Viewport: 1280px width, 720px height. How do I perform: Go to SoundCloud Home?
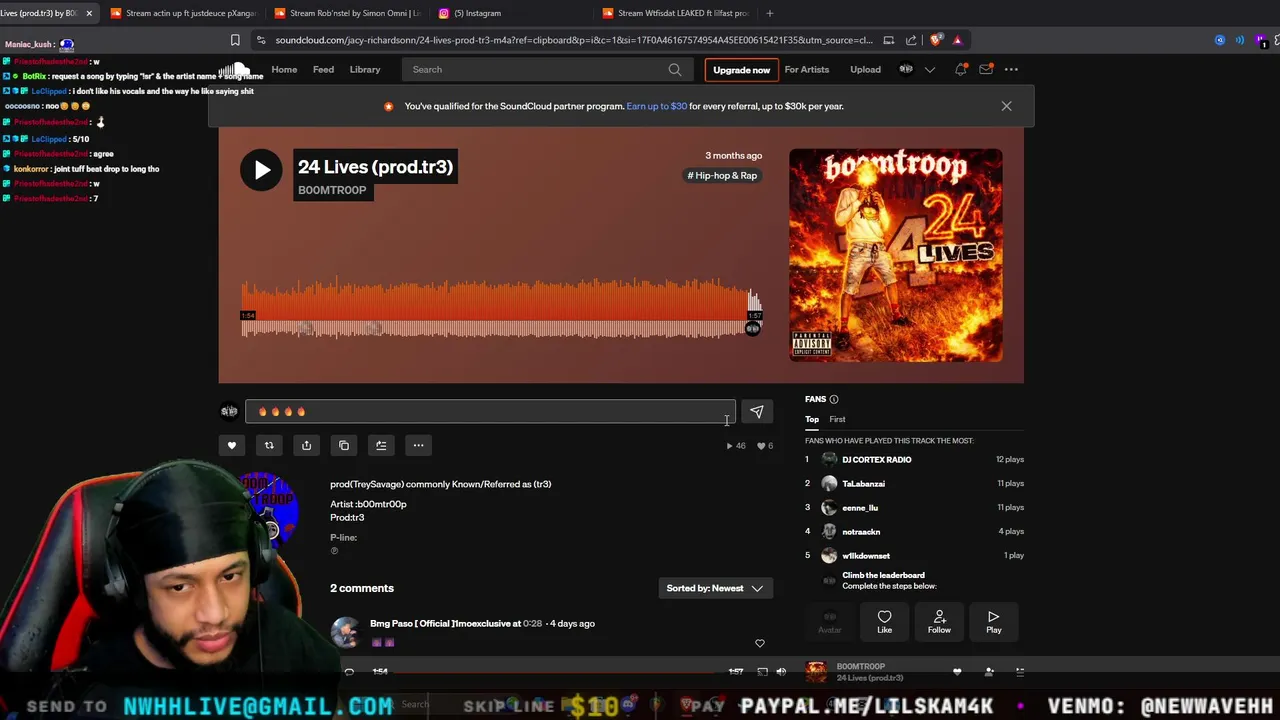284,69
